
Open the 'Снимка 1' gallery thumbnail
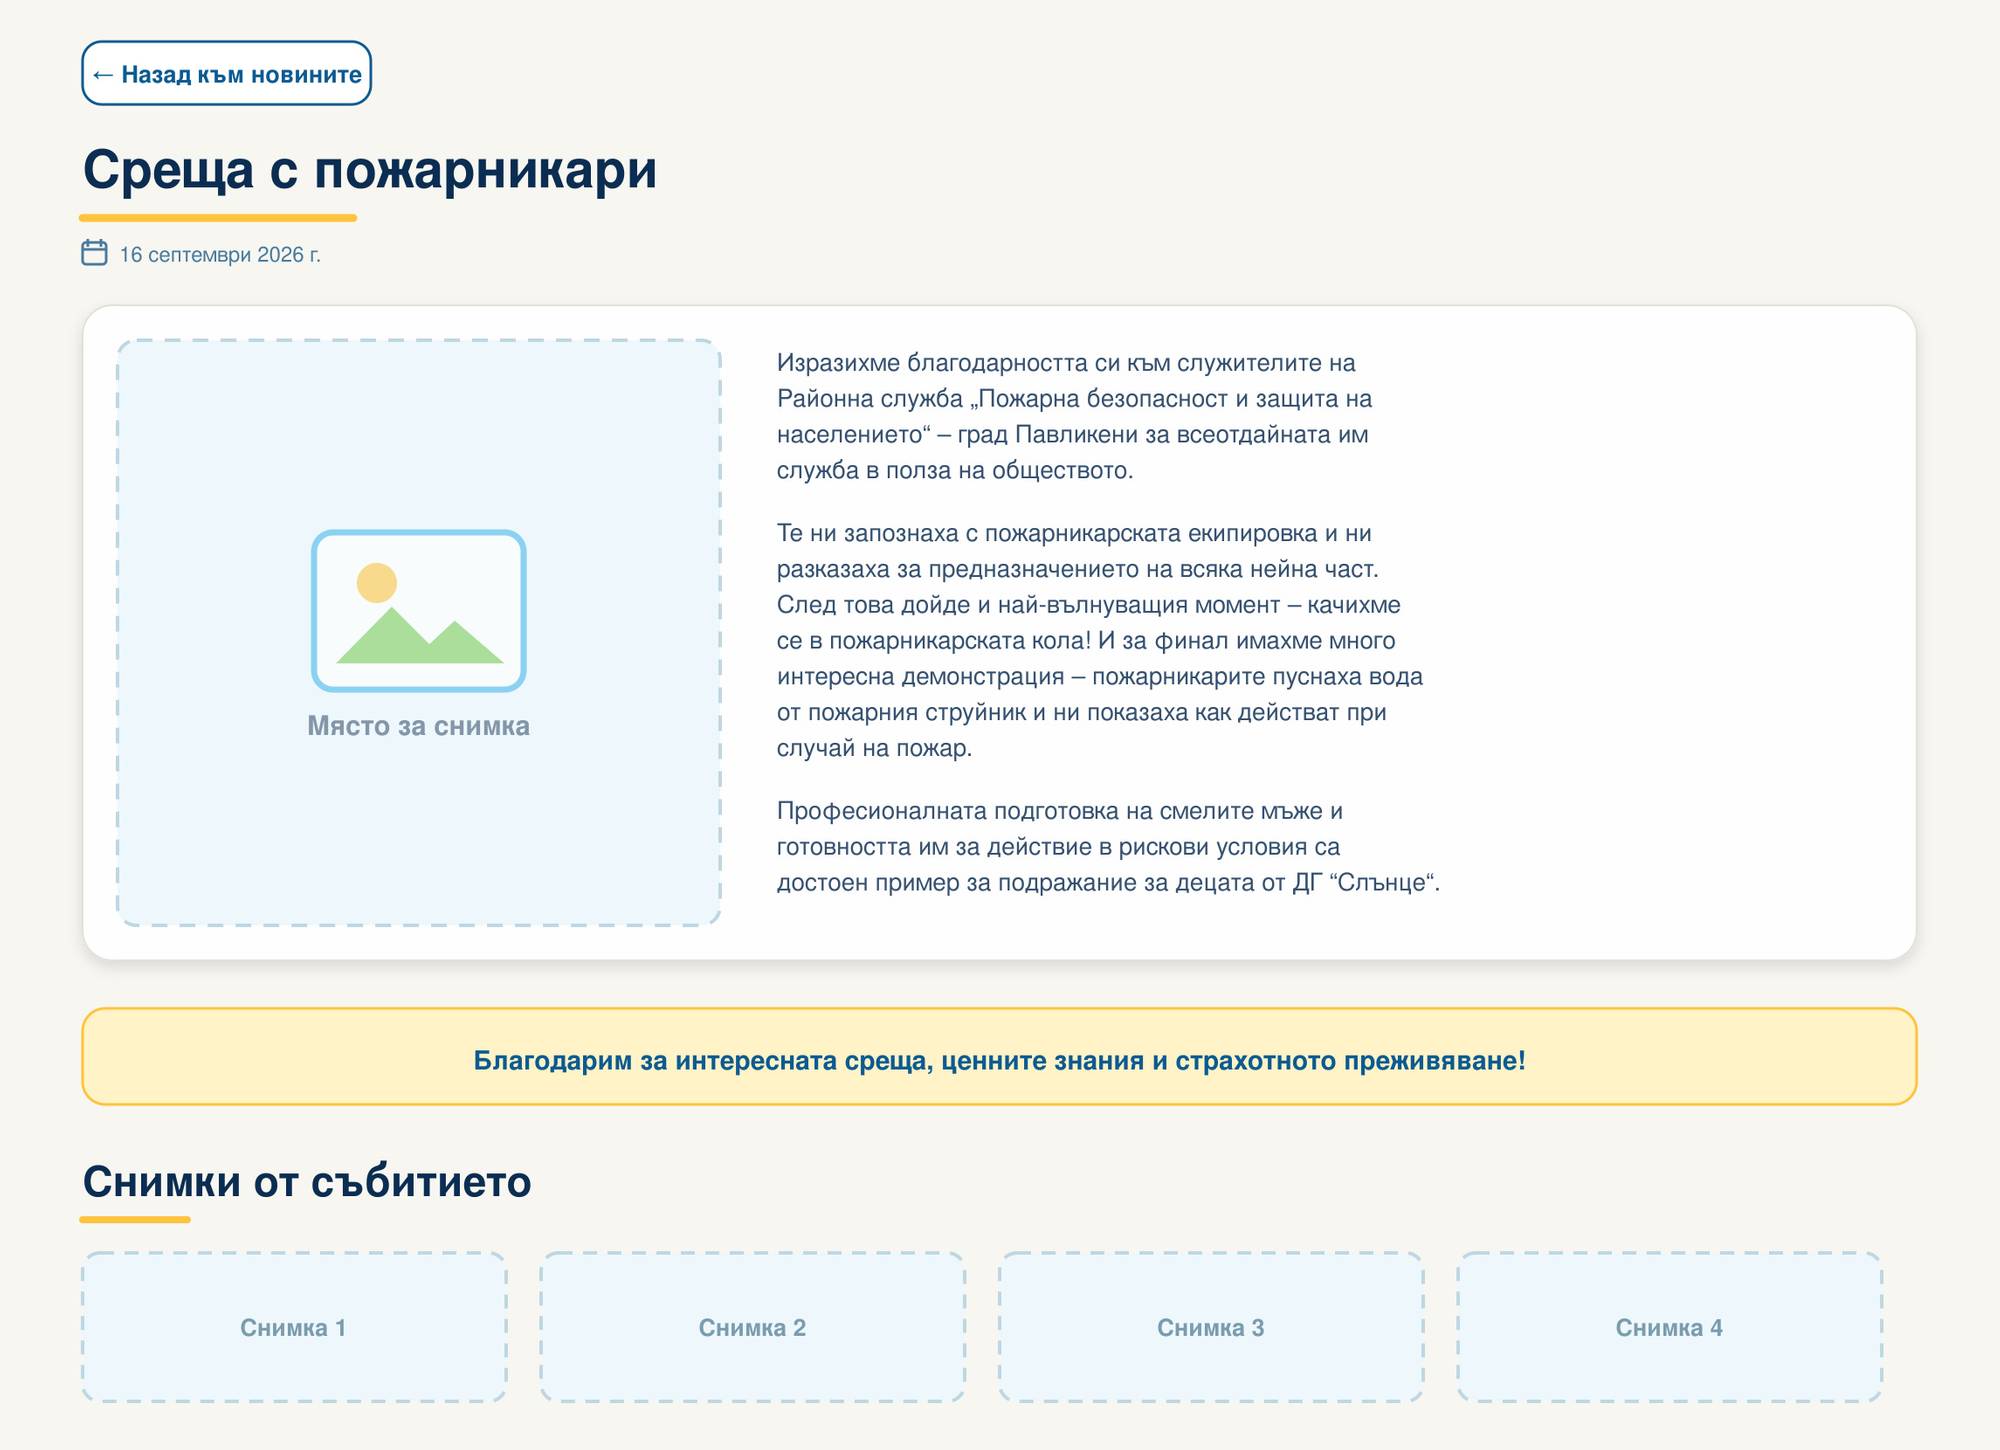point(294,1327)
